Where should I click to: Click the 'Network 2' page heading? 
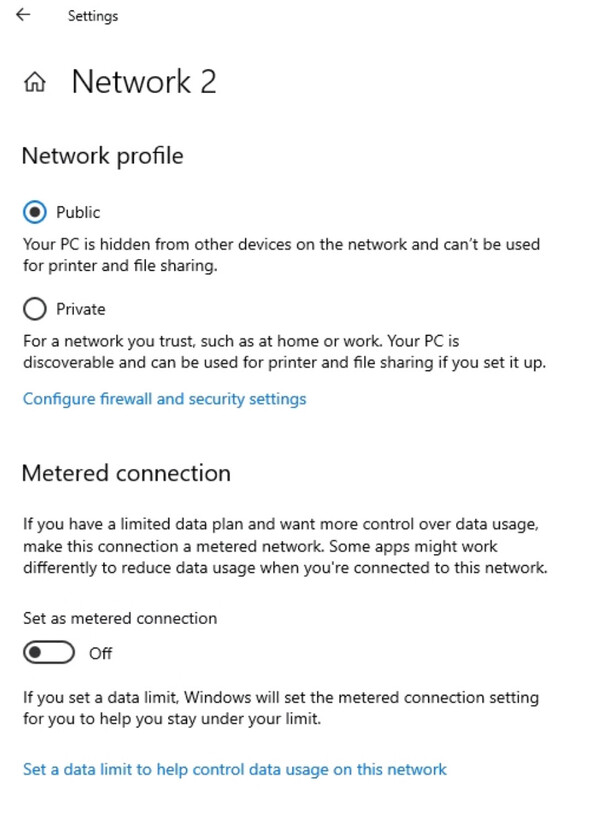143,82
